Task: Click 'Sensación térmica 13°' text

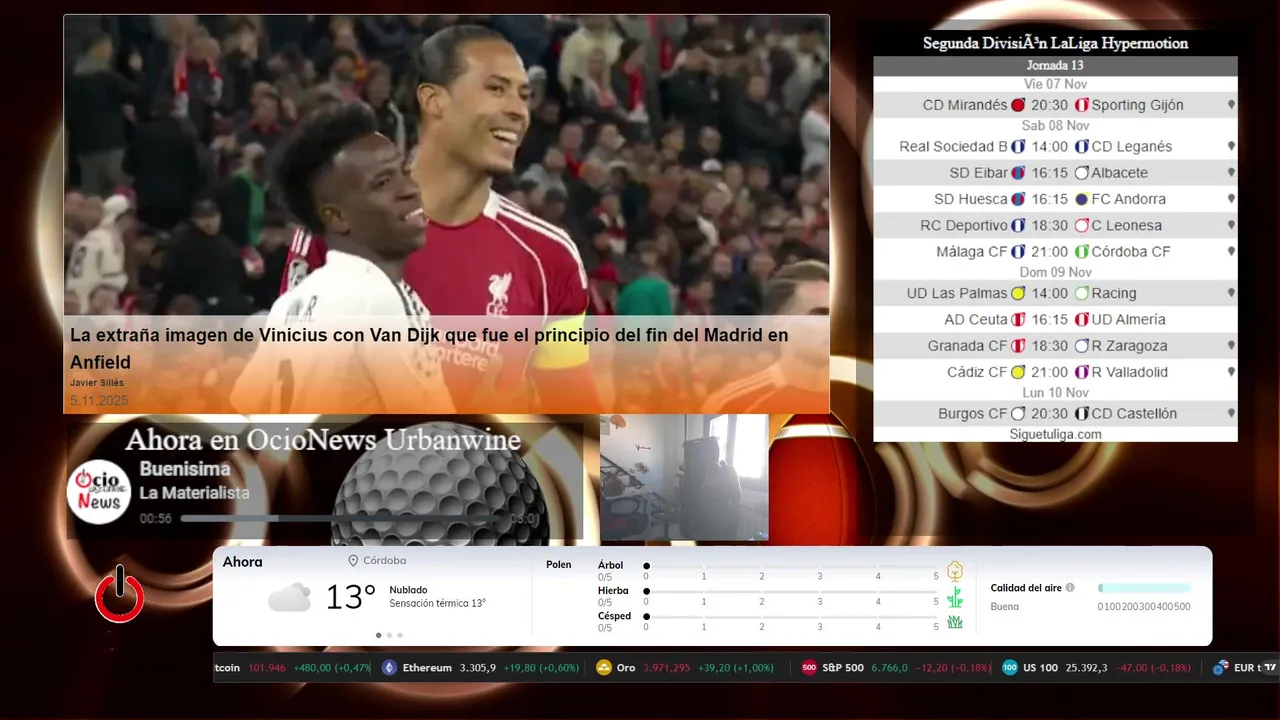Action: pos(437,603)
